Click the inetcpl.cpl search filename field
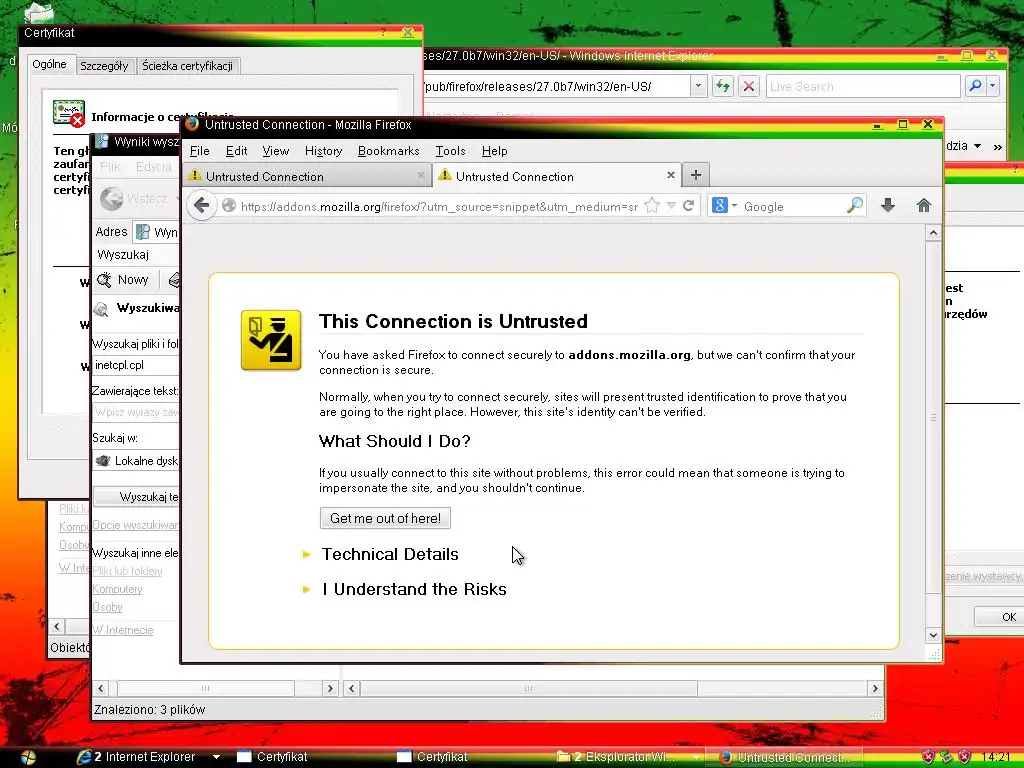 point(136,365)
